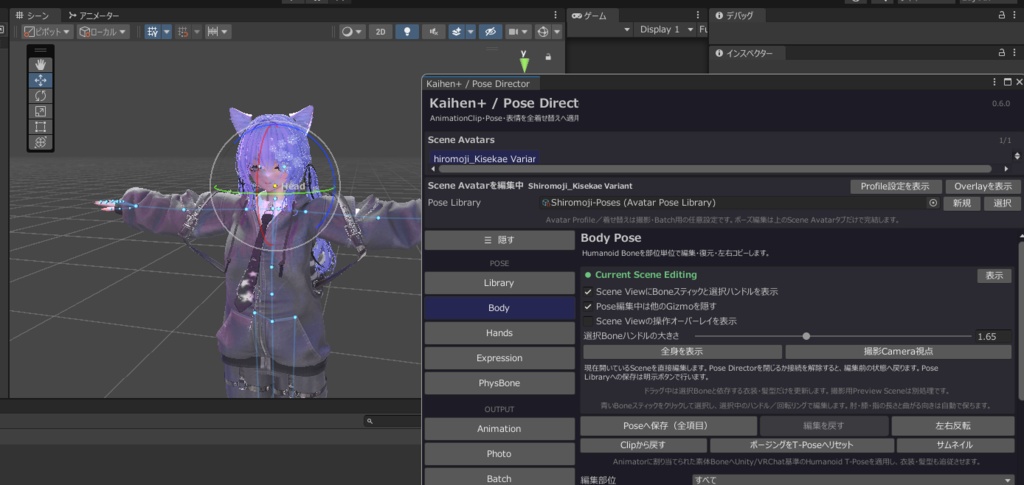Lock the Debug panel
This screenshot has width=1024, height=485.
[x=1001, y=15]
